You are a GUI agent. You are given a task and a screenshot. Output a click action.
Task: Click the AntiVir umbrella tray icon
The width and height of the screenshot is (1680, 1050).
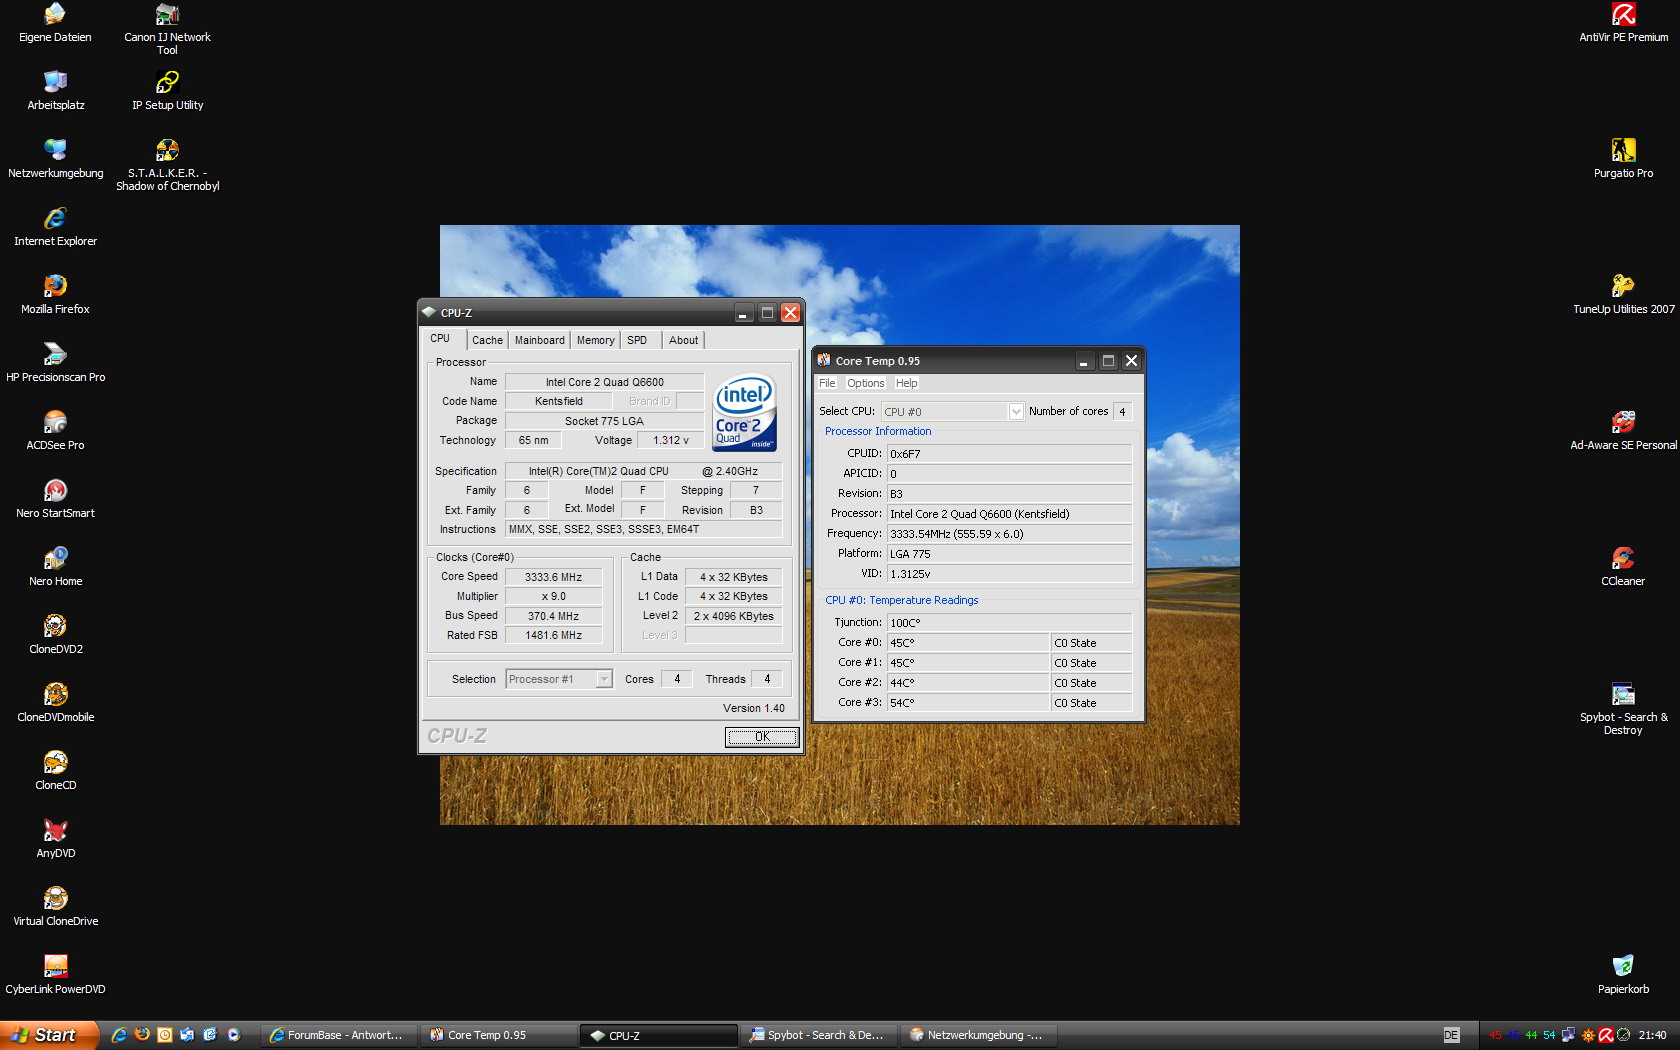[x=1605, y=1035]
